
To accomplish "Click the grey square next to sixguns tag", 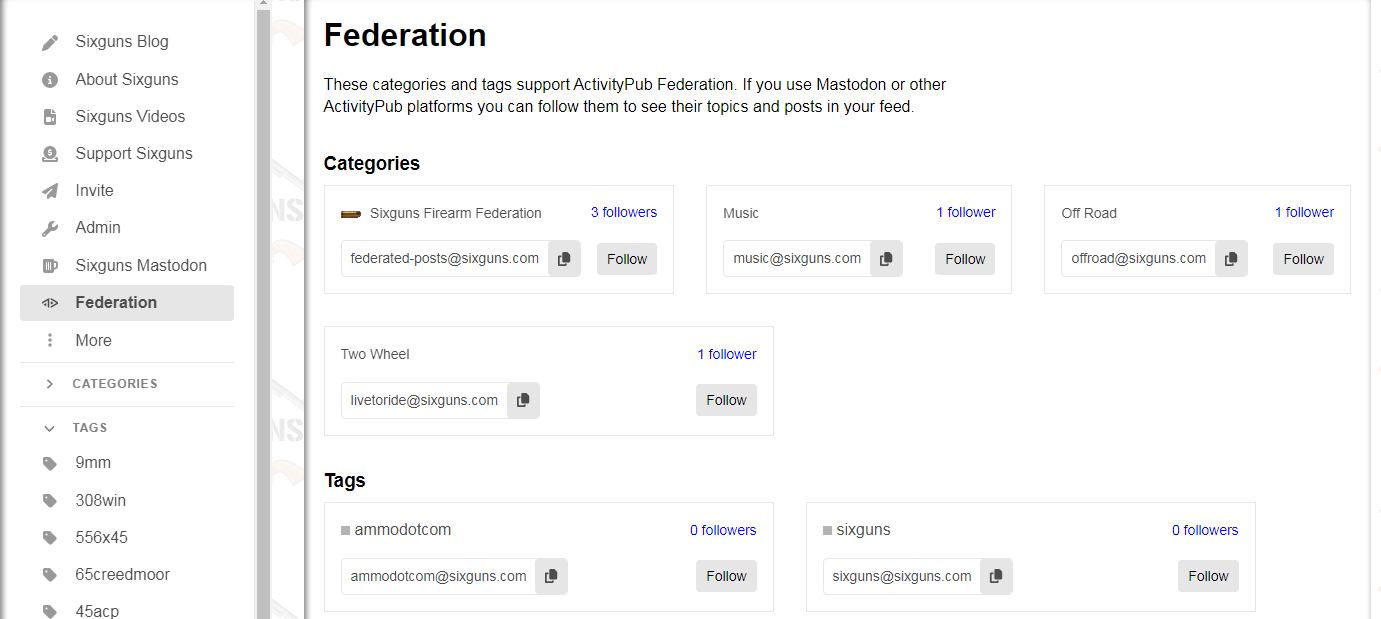I will tap(828, 530).
